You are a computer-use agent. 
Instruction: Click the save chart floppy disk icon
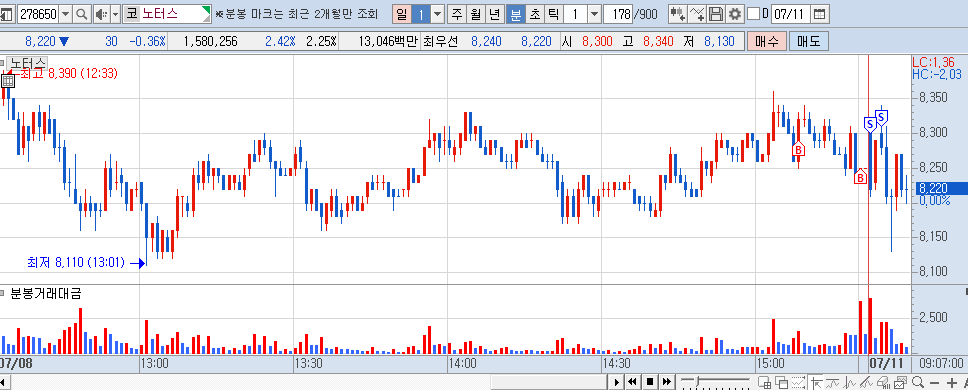(x=716, y=14)
